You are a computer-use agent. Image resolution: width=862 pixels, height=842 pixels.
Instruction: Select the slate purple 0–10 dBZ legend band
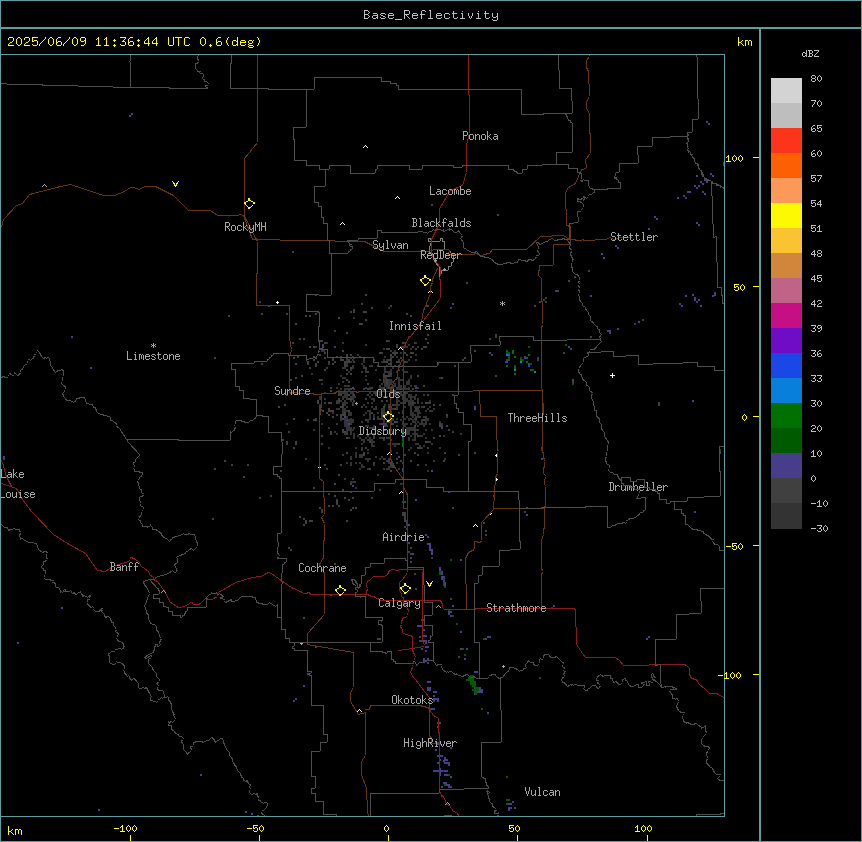(x=786, y=466)
